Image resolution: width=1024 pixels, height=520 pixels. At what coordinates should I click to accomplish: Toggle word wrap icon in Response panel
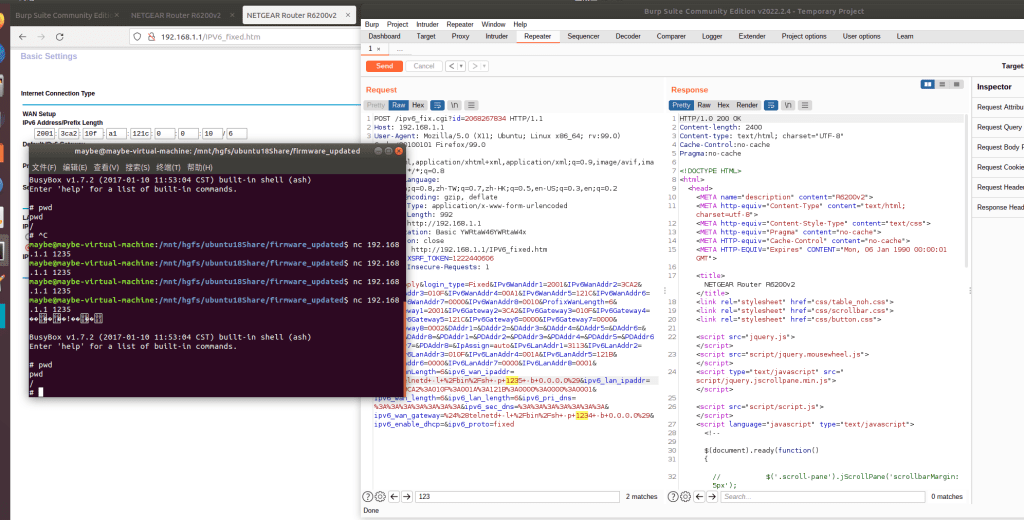tap(771, 105)
